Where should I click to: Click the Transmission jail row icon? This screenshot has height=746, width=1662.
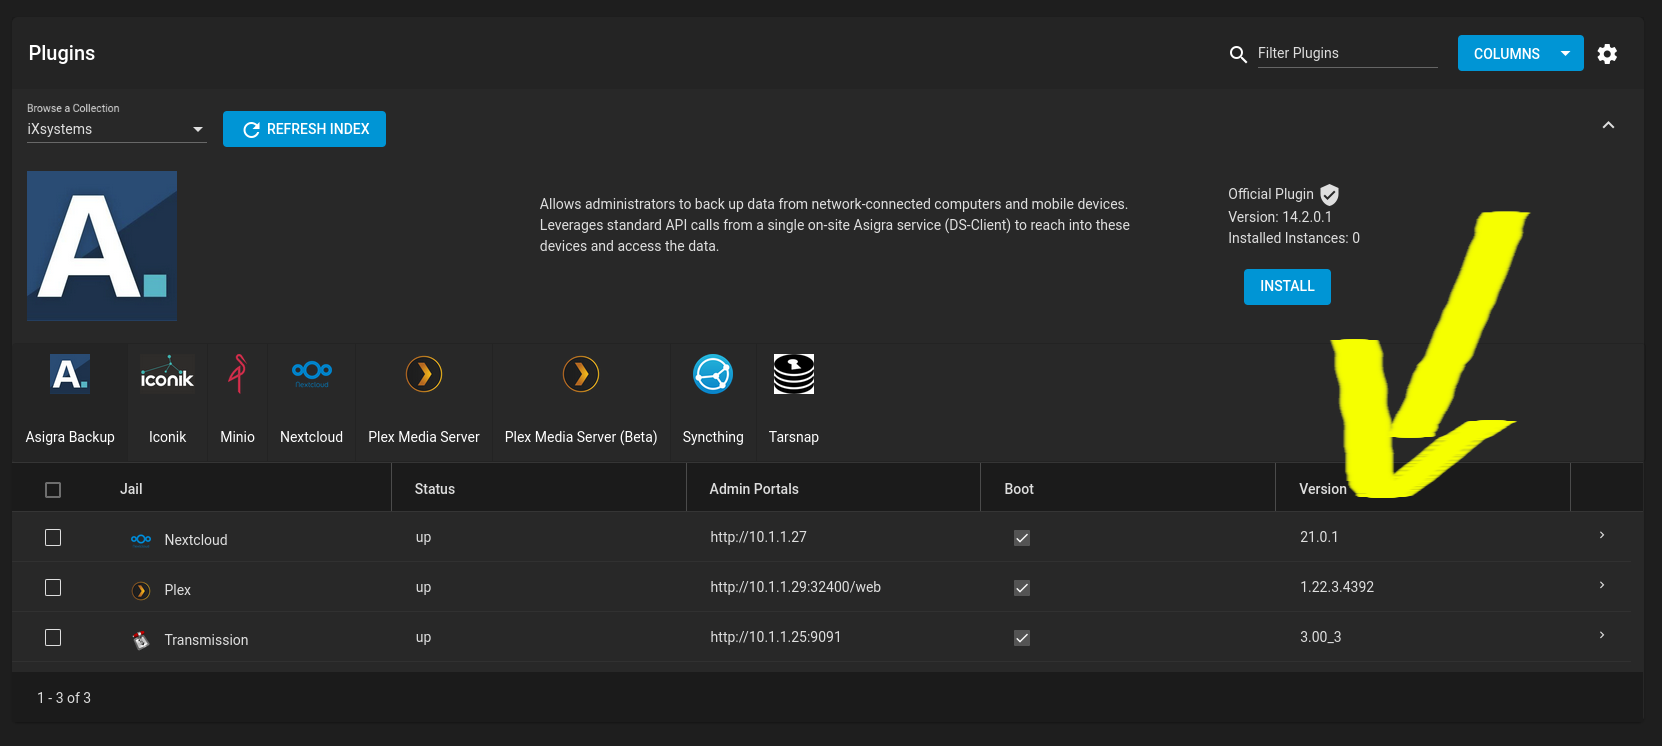click(141, 640)
